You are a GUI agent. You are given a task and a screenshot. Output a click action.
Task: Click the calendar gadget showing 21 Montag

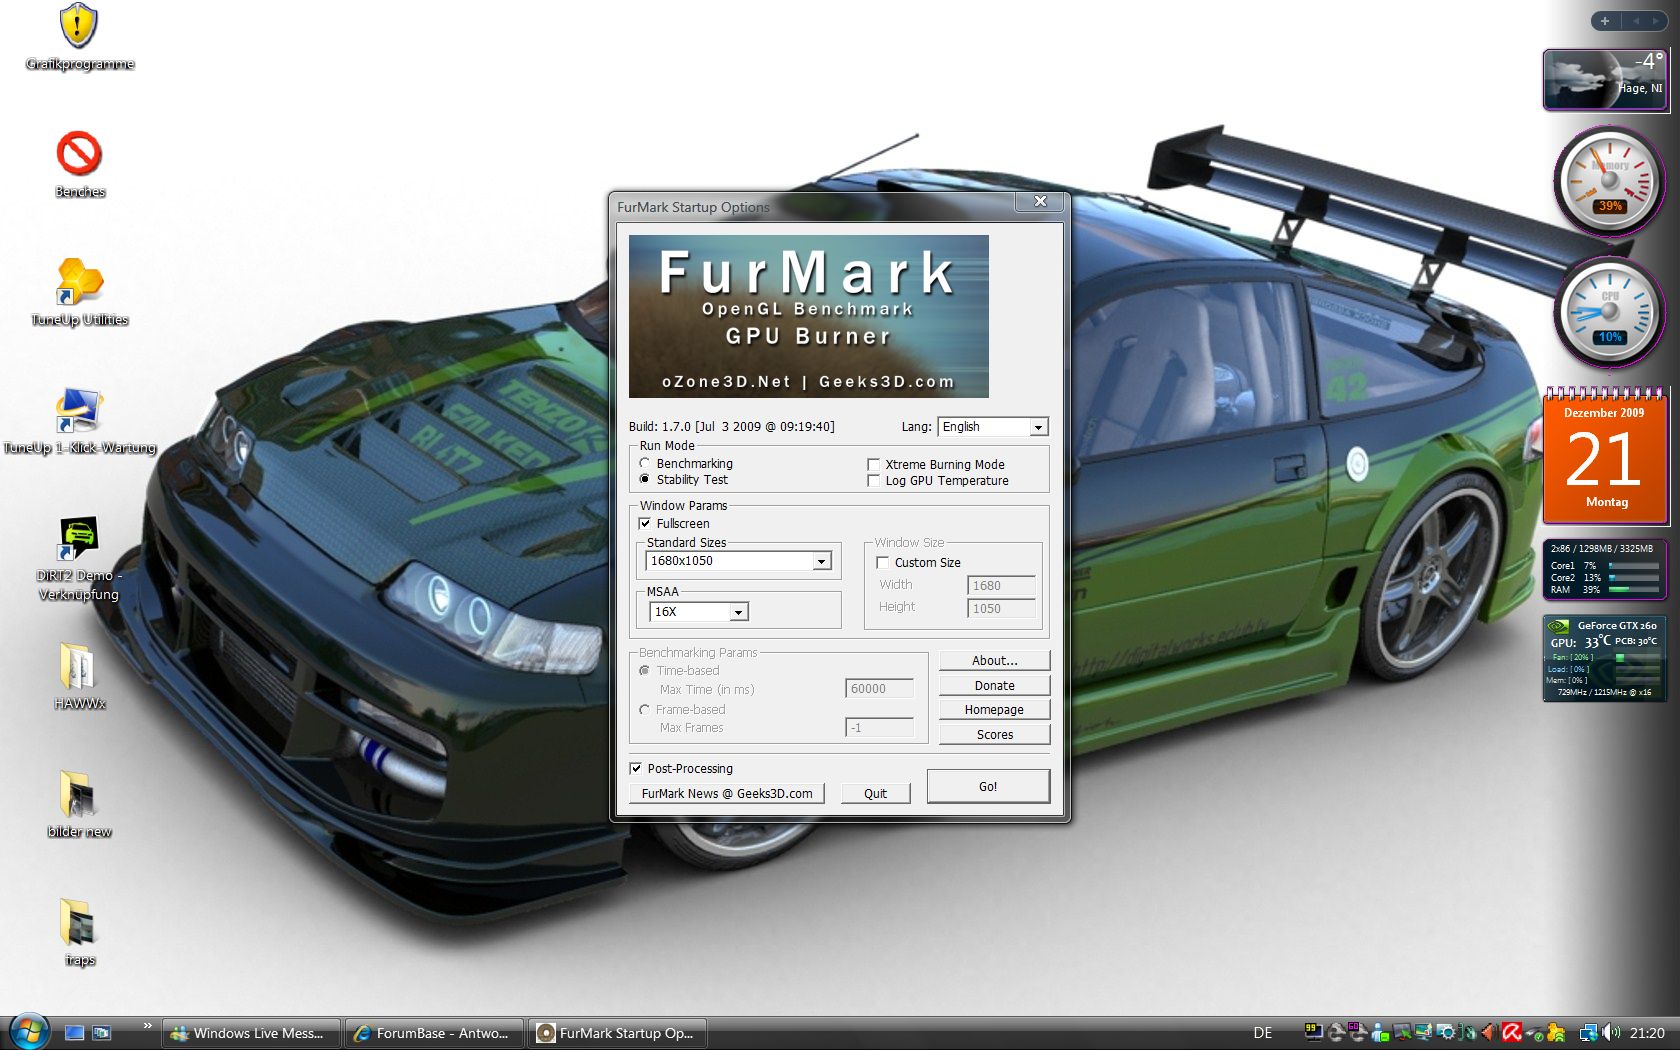[x=1605, y=455]
